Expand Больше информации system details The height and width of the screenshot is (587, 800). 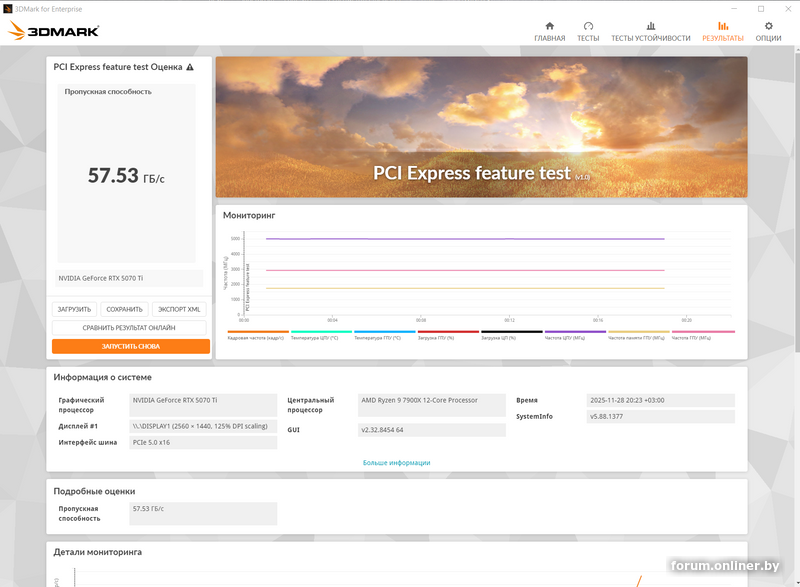click(396, 463)
